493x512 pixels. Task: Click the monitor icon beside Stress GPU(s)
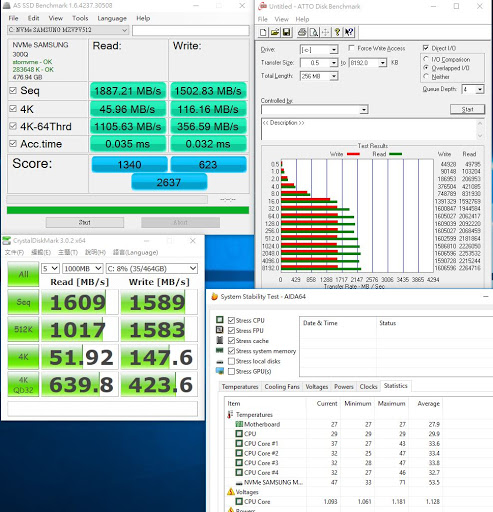point(220,371)
